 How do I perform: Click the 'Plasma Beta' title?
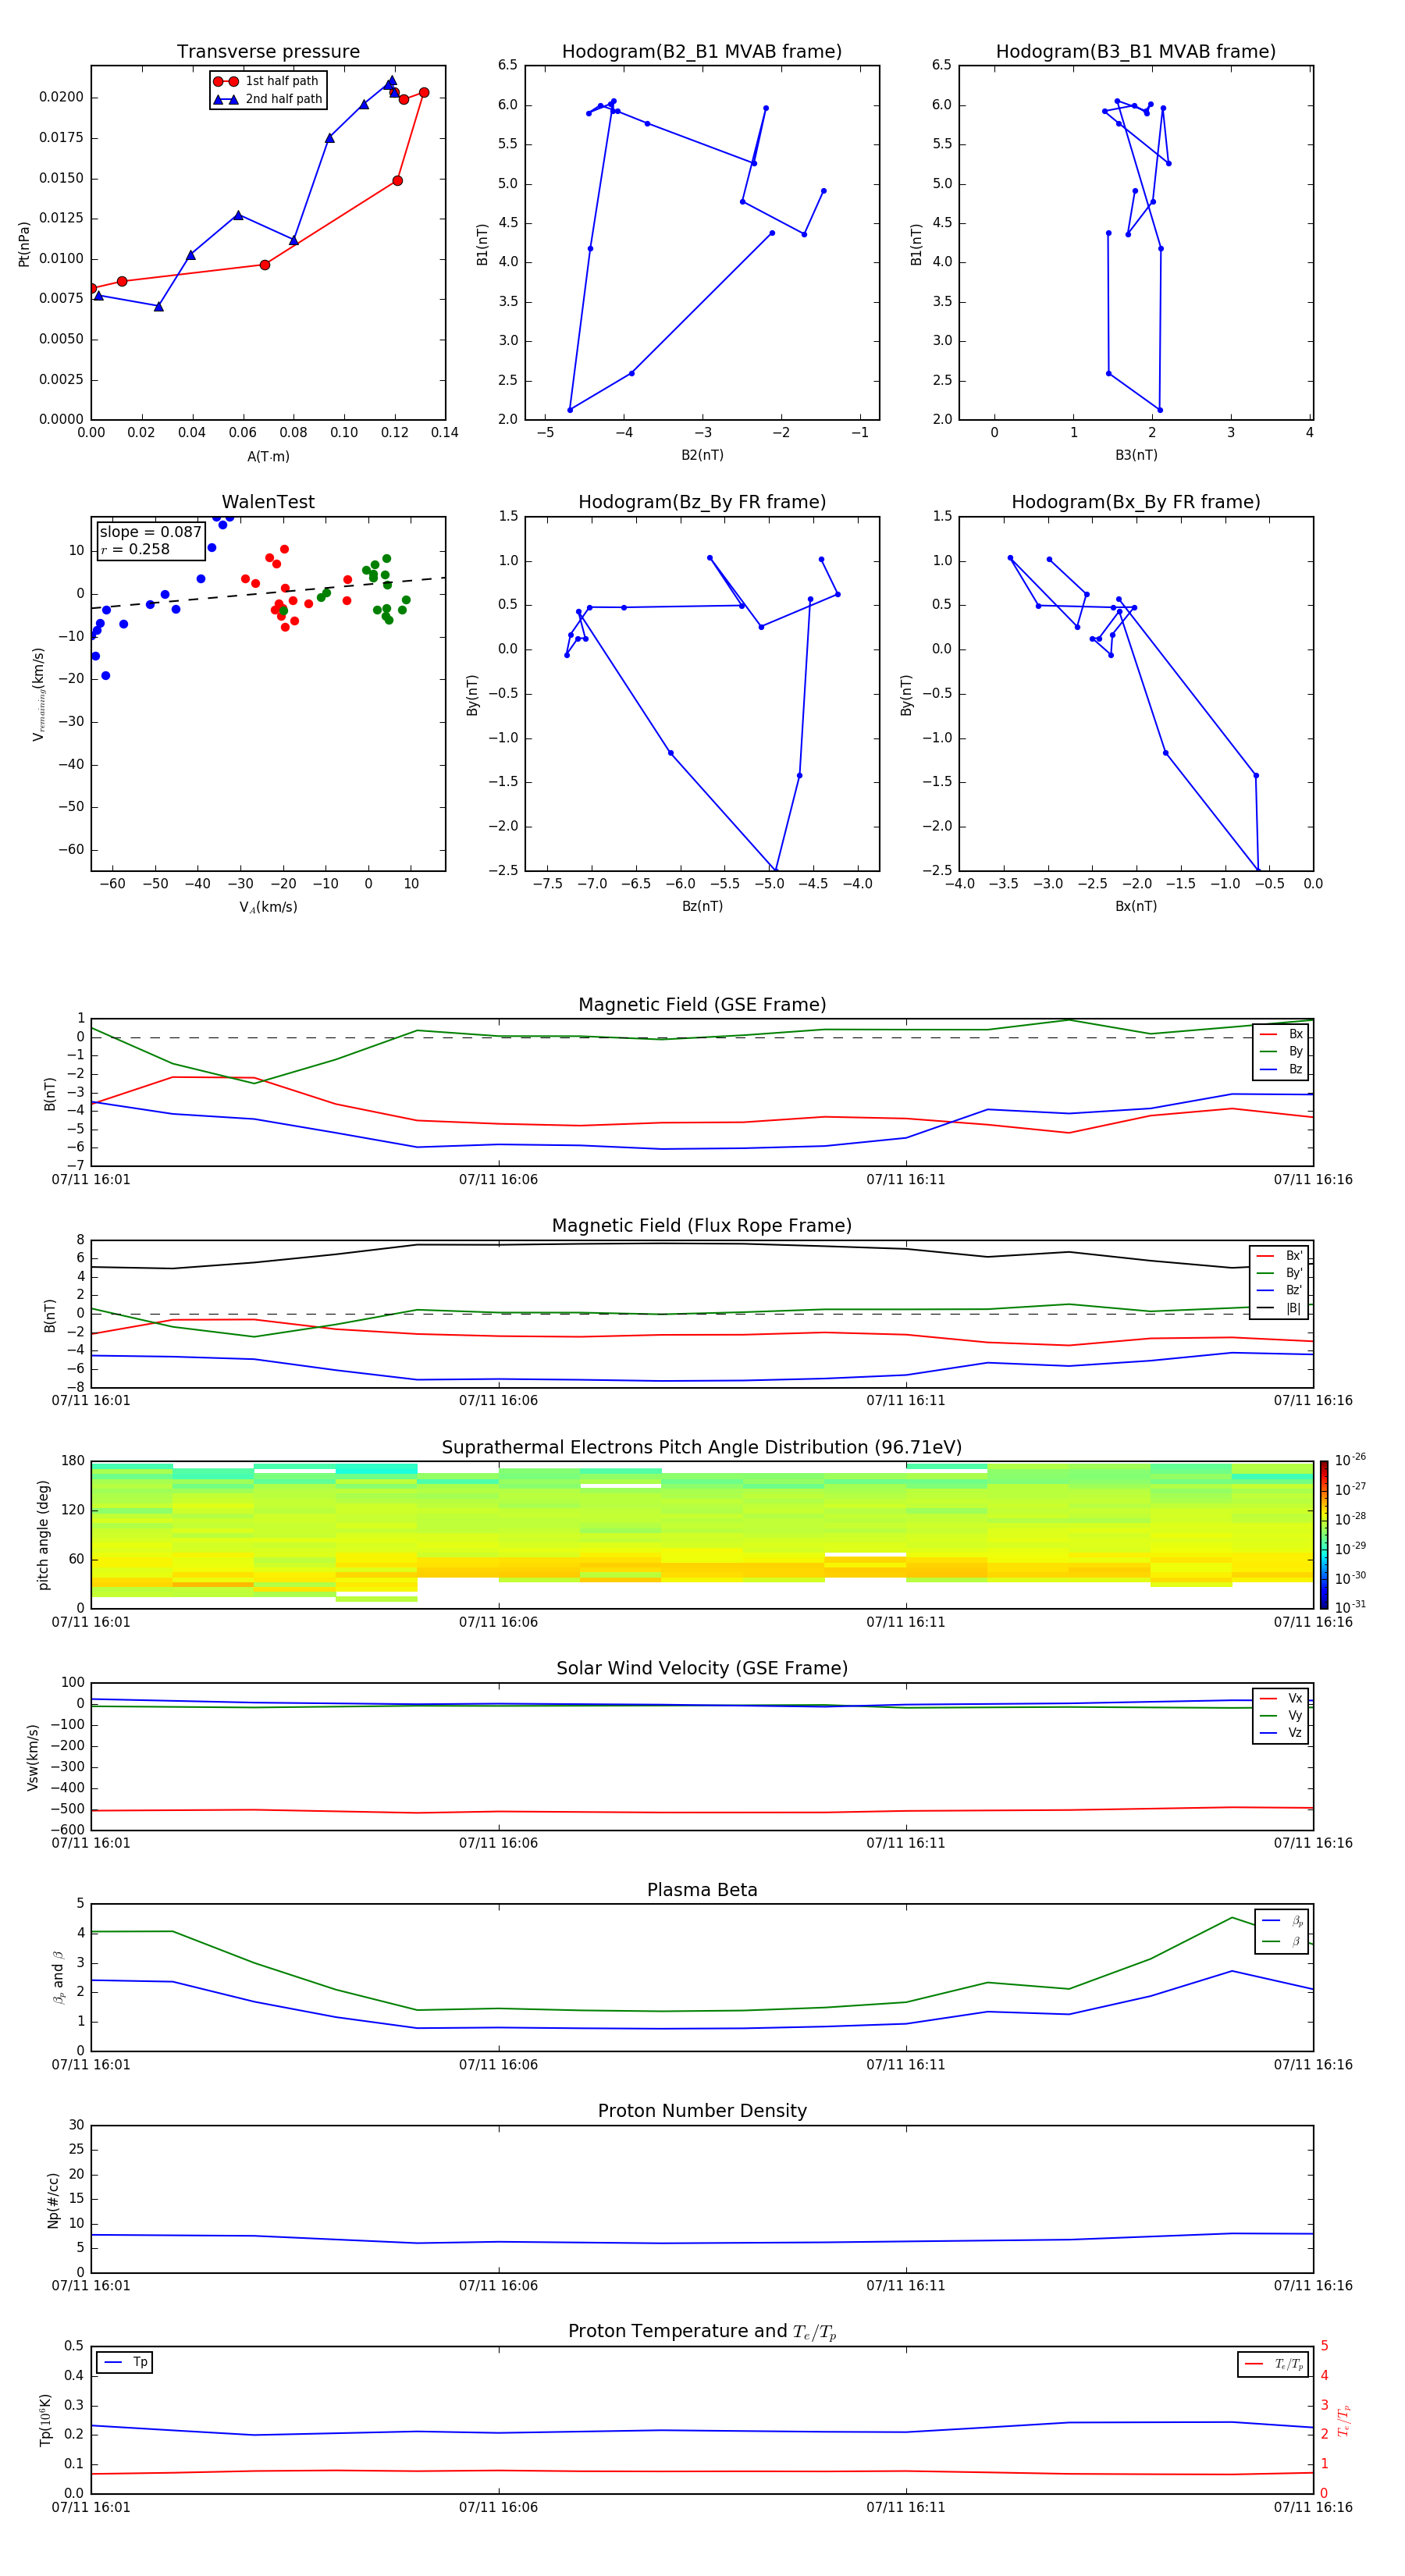702,1890
